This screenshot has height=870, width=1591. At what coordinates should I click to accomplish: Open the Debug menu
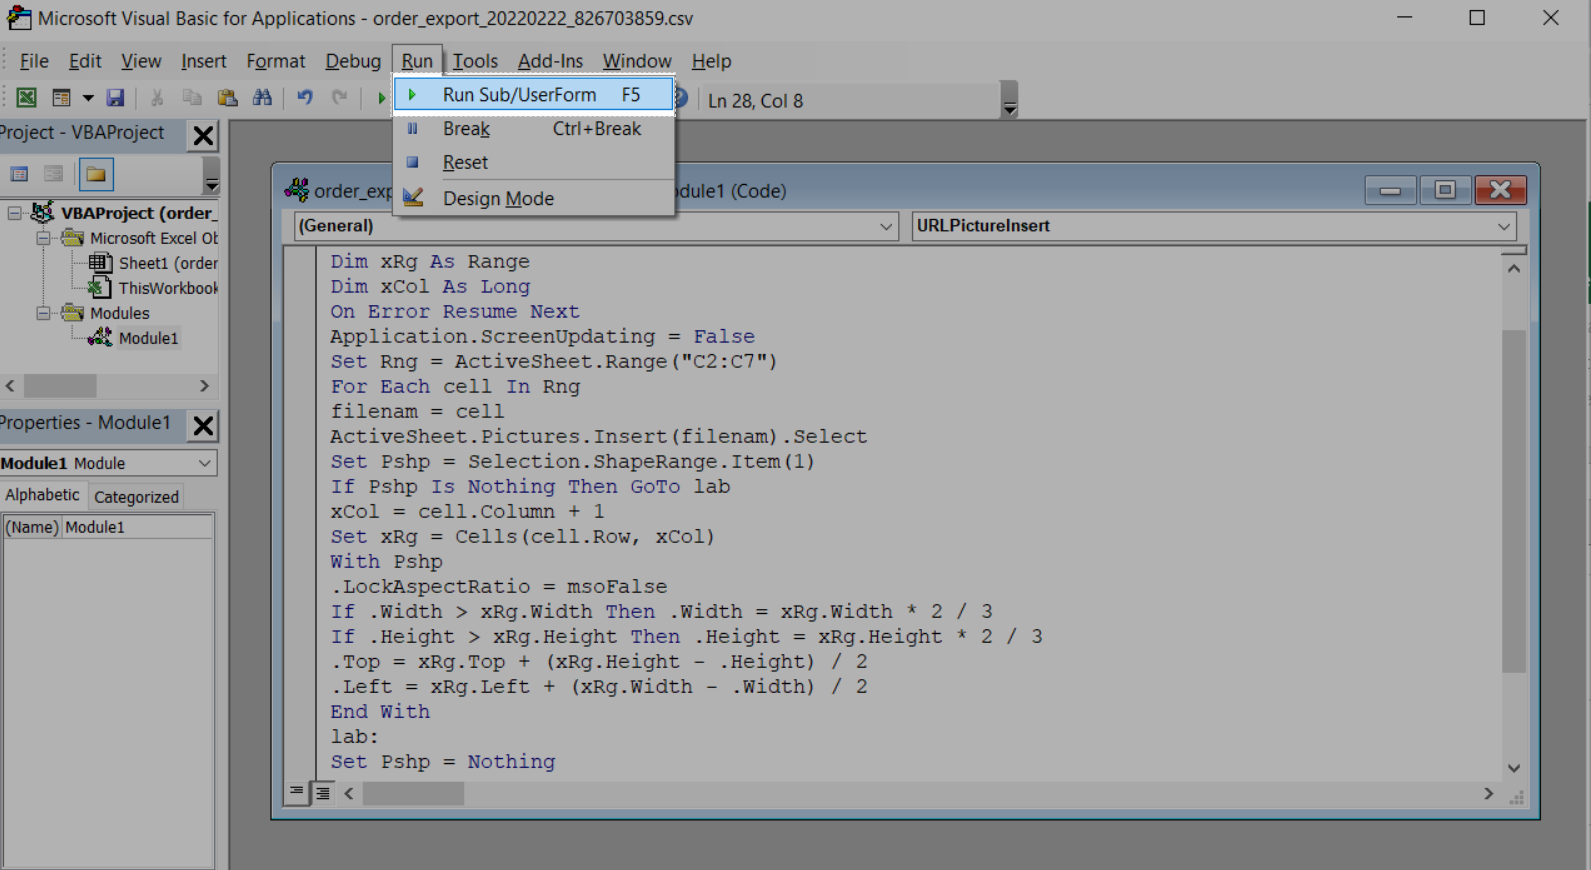pos(353,61)
